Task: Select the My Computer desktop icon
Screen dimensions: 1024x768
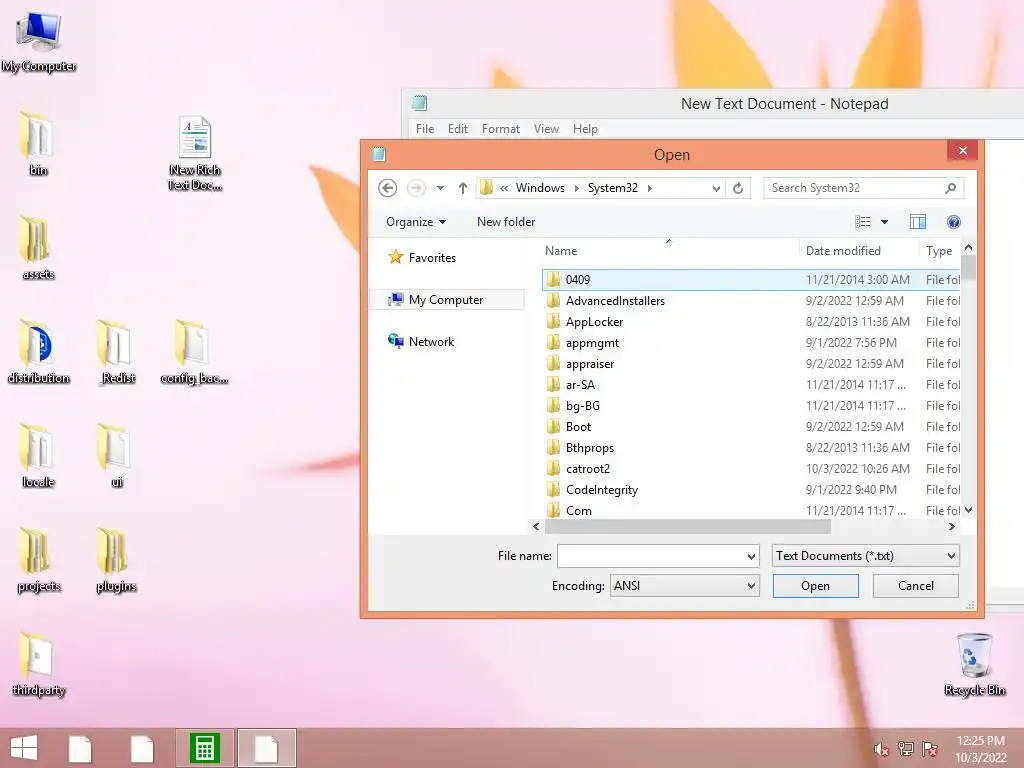Action: click(39, 41)
